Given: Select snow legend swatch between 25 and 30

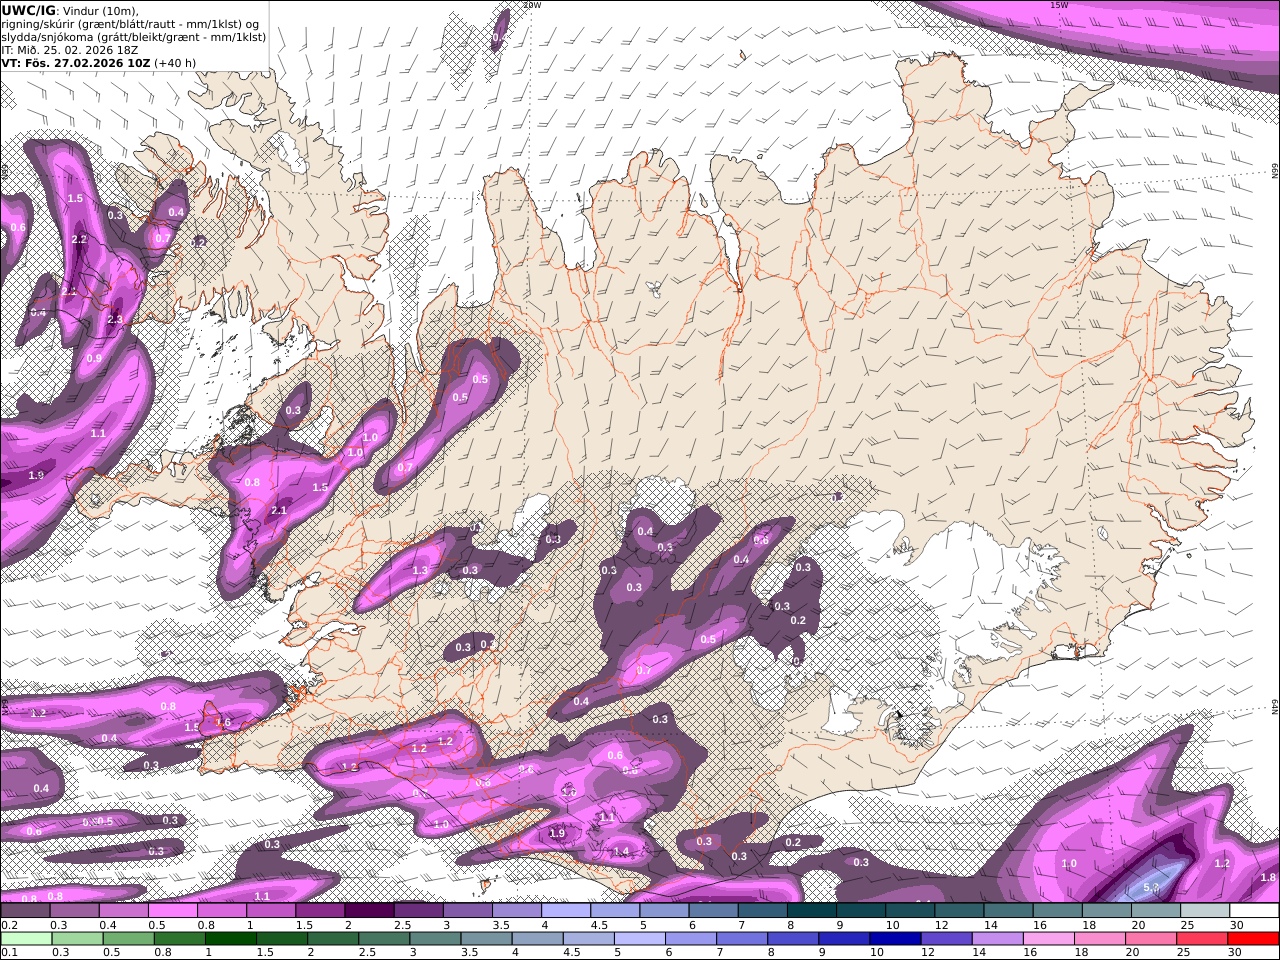Looking at the screenshot, I should pos(1206,911).
